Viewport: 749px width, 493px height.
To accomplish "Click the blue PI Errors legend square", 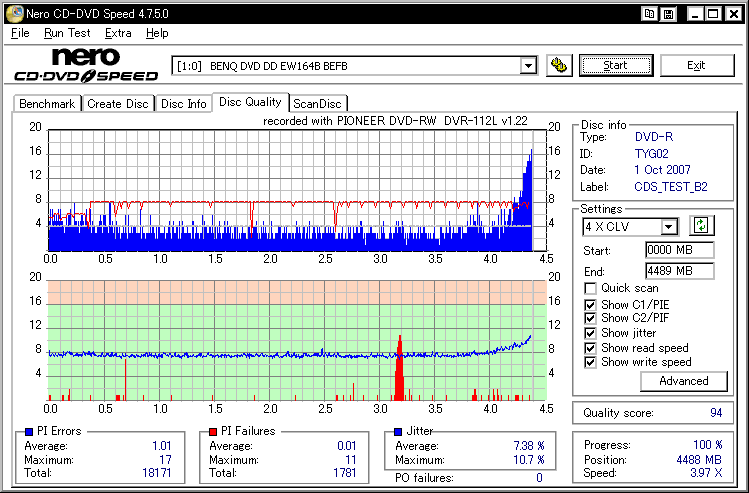I will click(29, 432).
